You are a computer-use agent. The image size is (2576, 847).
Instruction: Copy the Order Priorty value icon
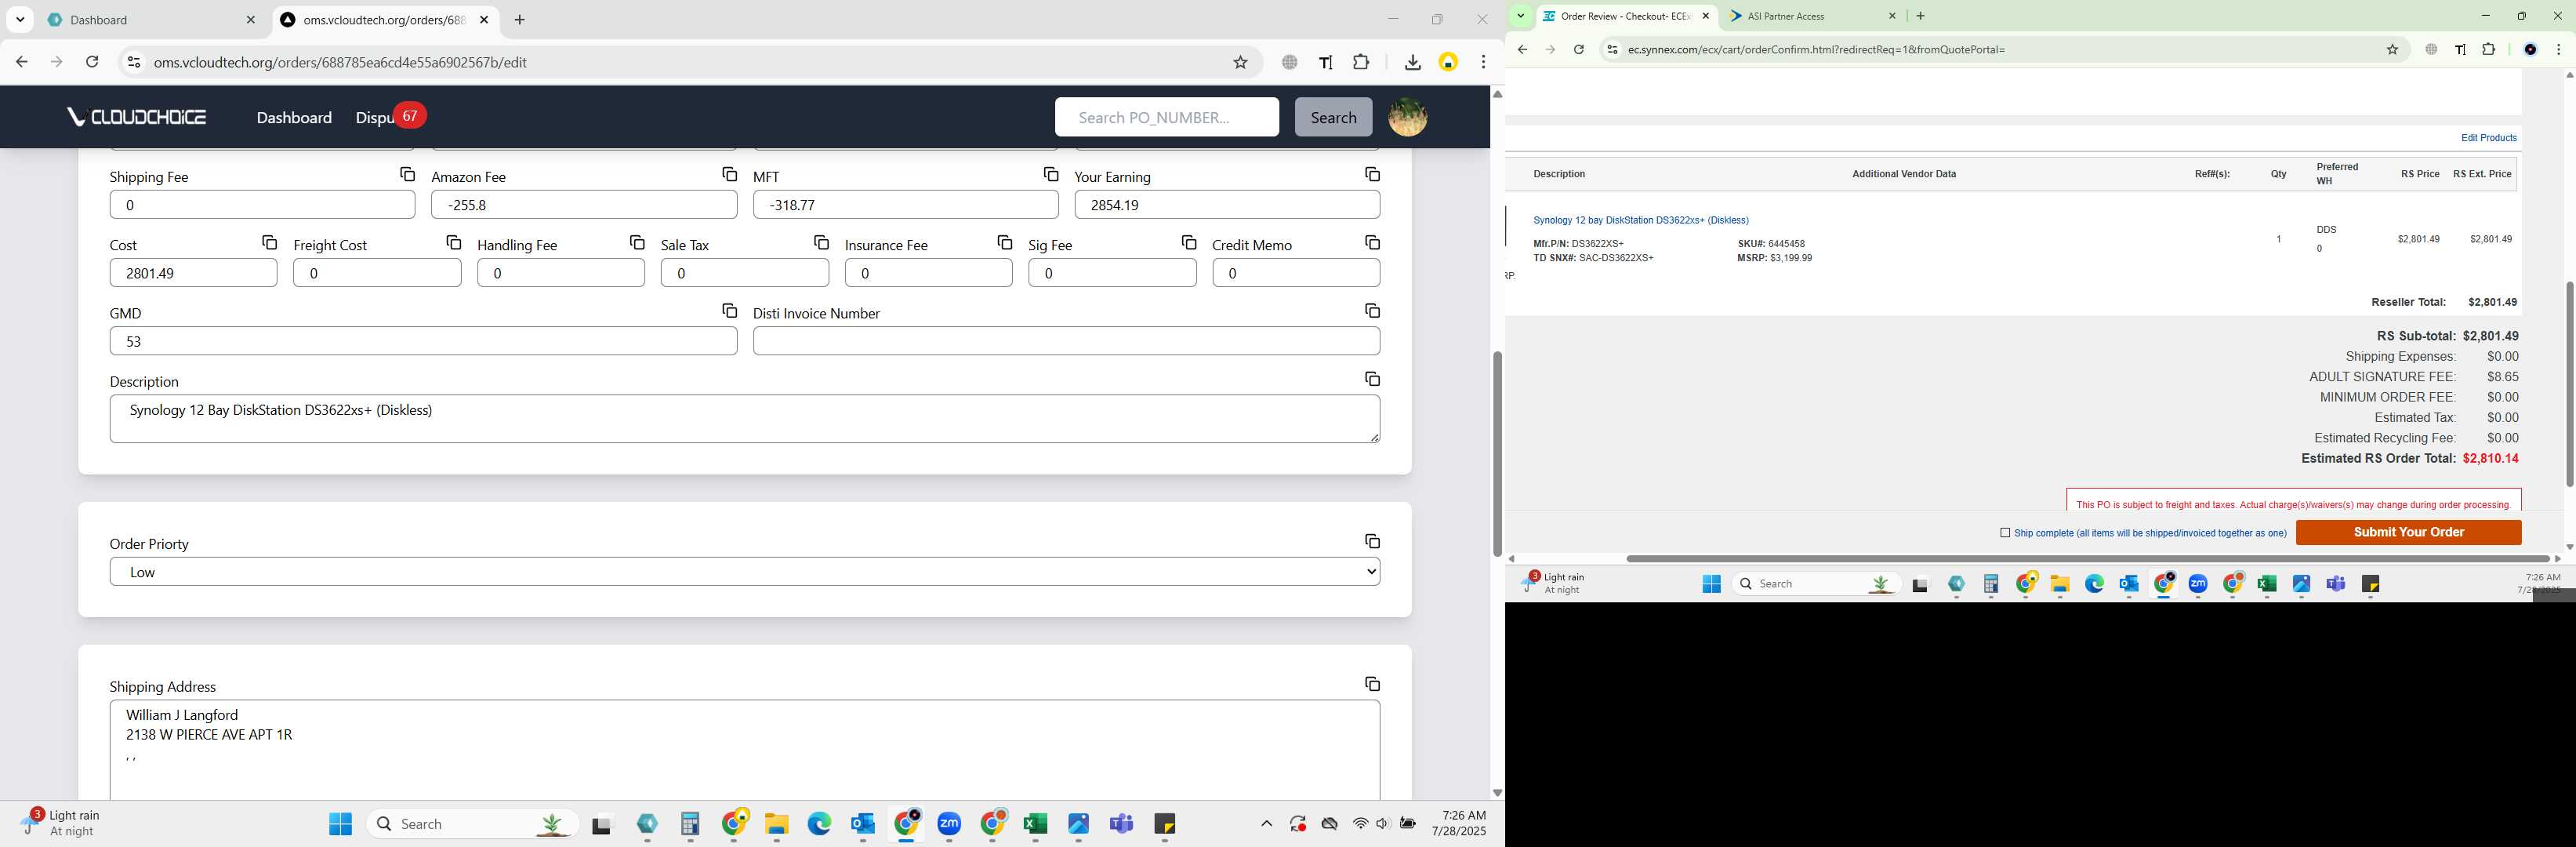click(1372, 541)
